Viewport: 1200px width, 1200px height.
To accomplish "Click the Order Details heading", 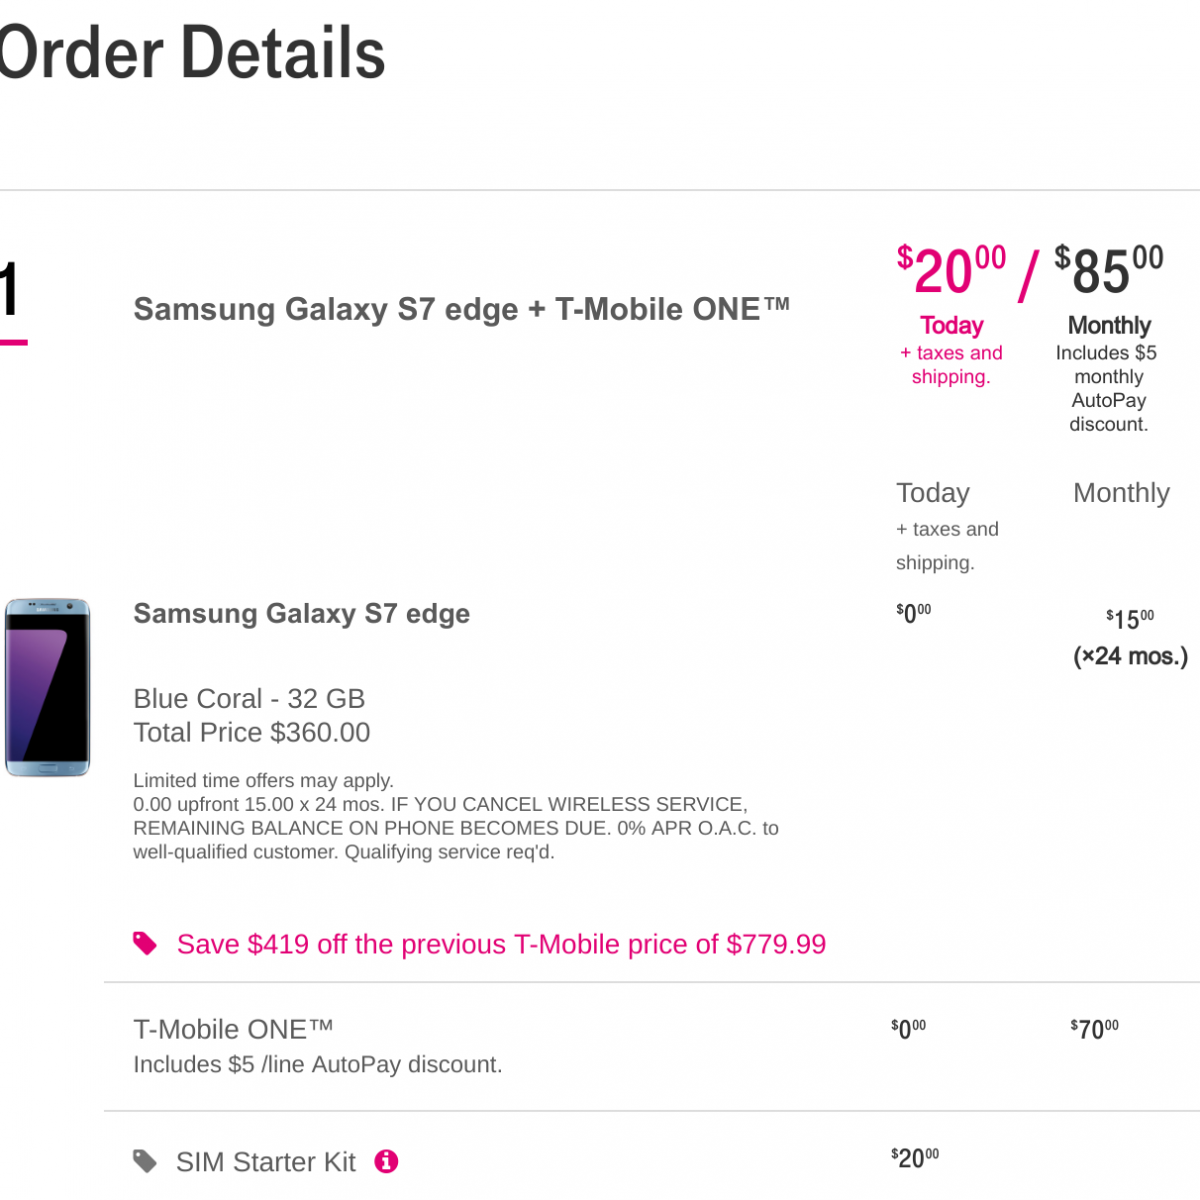I will coord(192,53).
